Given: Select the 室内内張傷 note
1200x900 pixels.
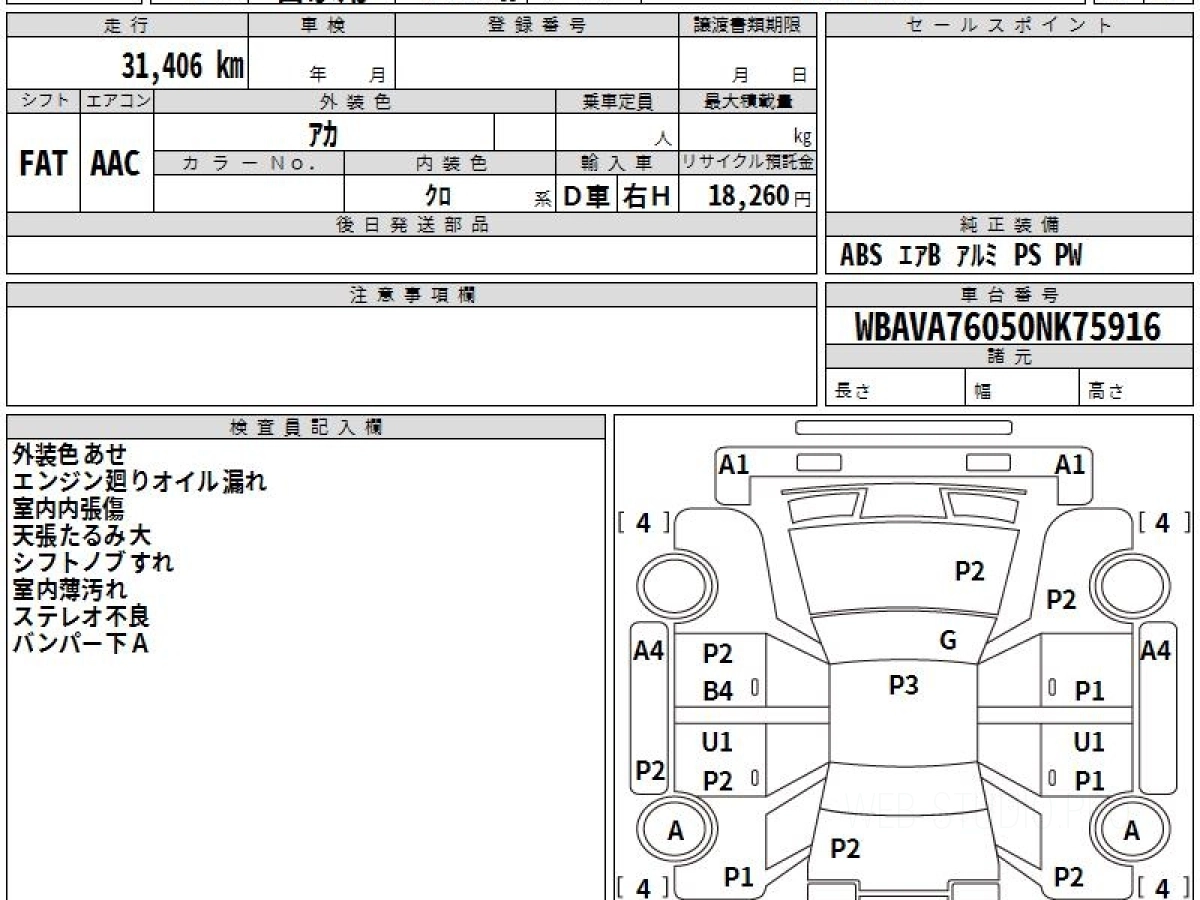Looking at the screenshot, I should (x=68, y=509).
